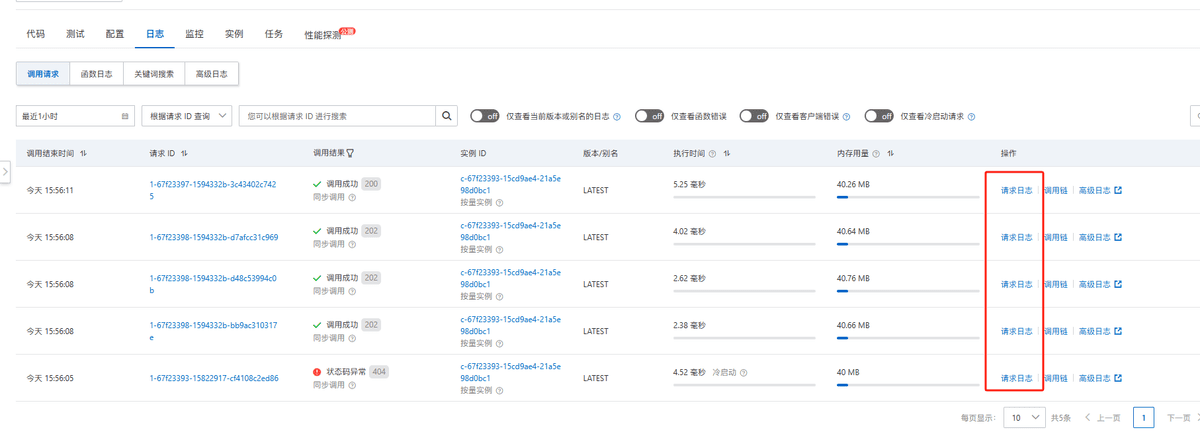Focus the request ID search input
This screenshot has width=1200, height=438.
(338, 116)
